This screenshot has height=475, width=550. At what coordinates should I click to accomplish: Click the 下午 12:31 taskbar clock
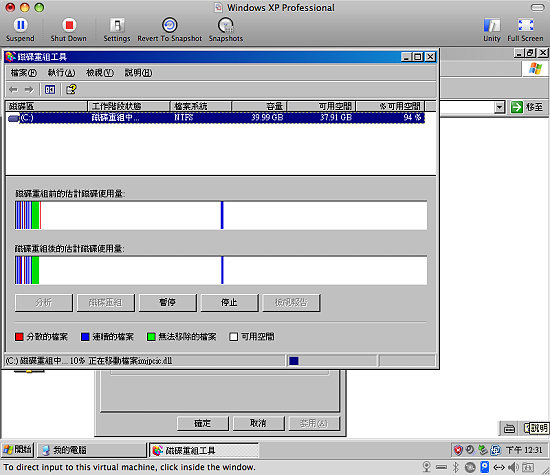tap(524, 450)
